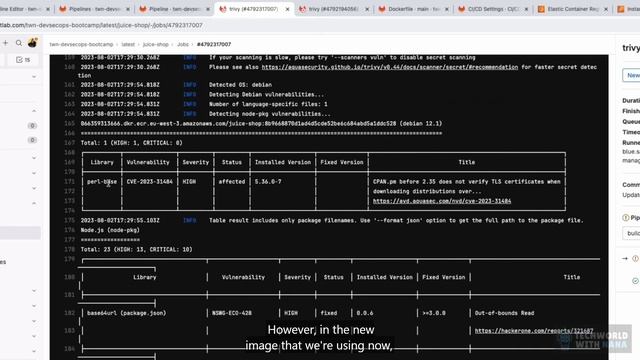Image resolution: width=640 pixels, height=360 pixels.
Task: Open the to-do list counter showing 15
Action: tap(23, 60)
